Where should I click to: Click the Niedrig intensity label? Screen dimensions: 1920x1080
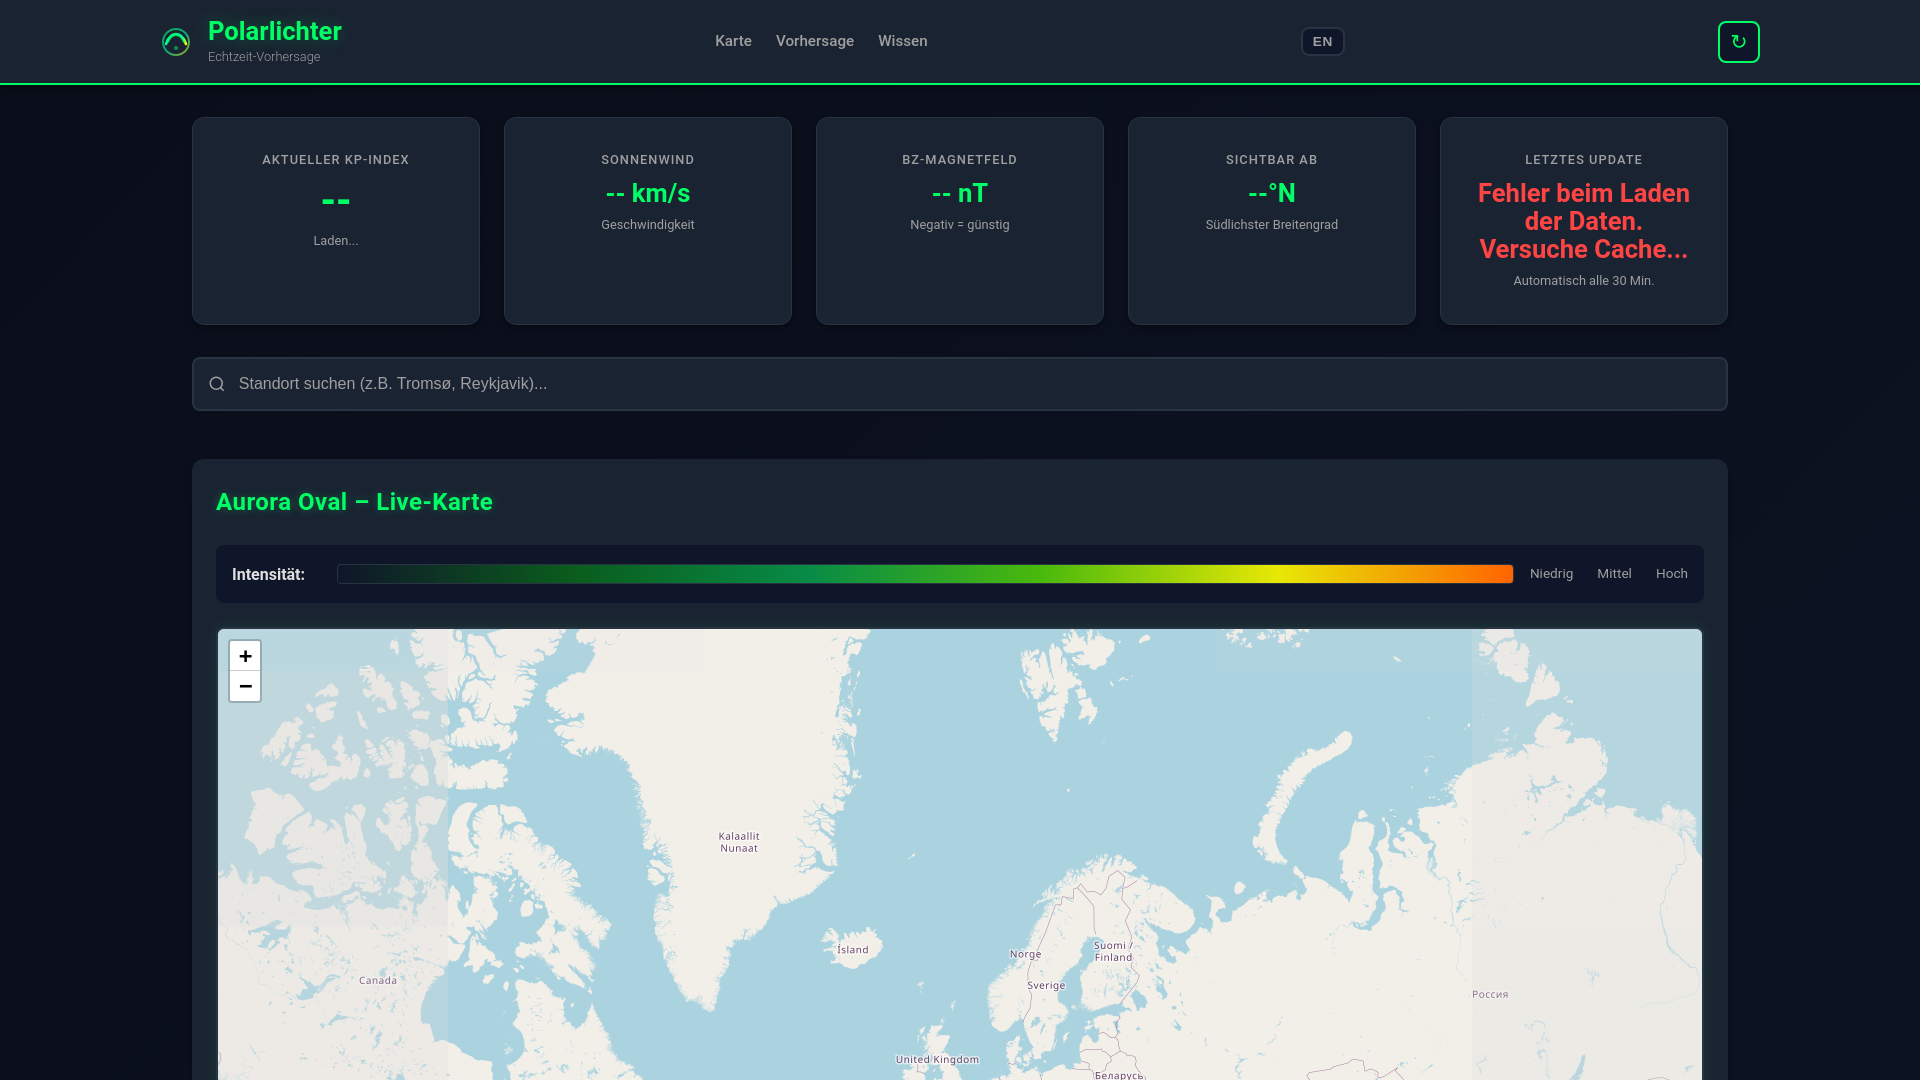pos(1551,574)
